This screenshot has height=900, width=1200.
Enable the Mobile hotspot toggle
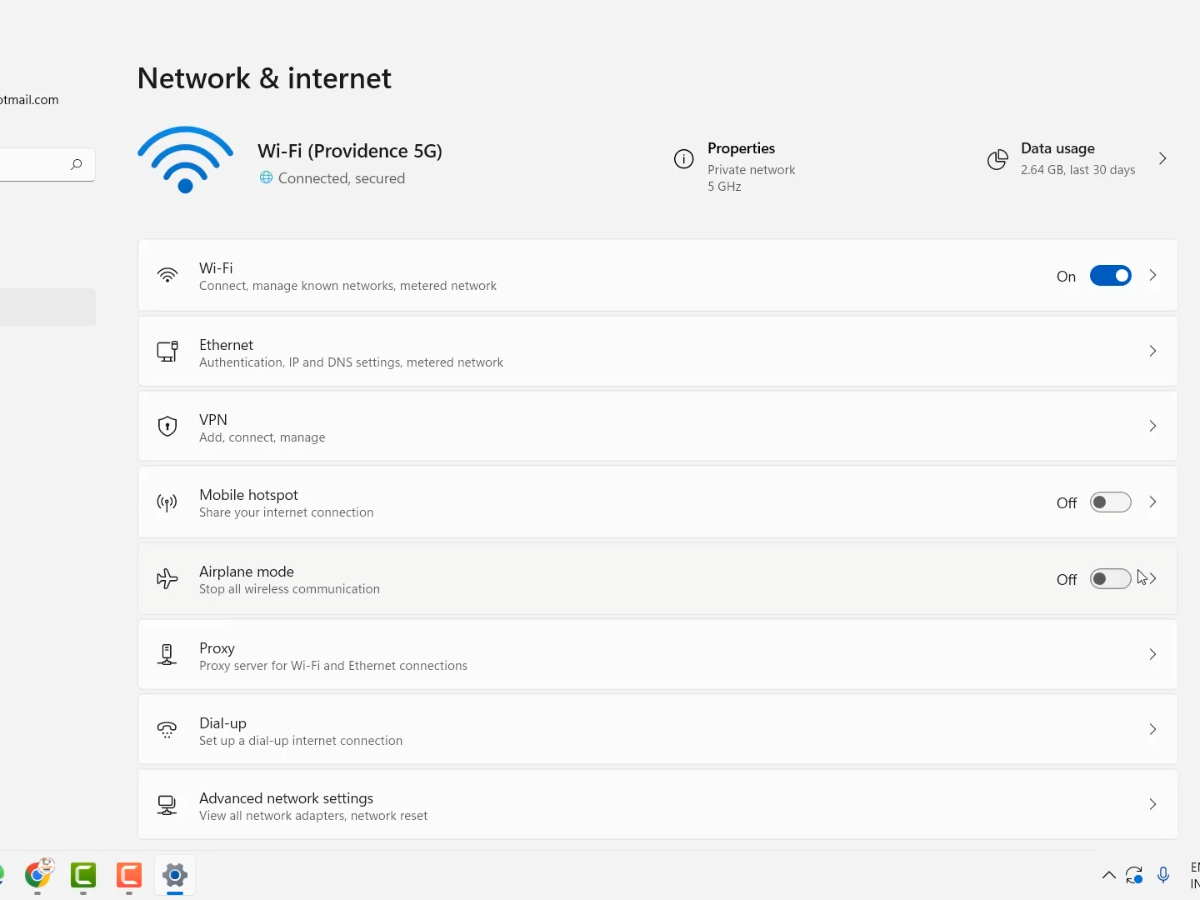click(1110, 502)
